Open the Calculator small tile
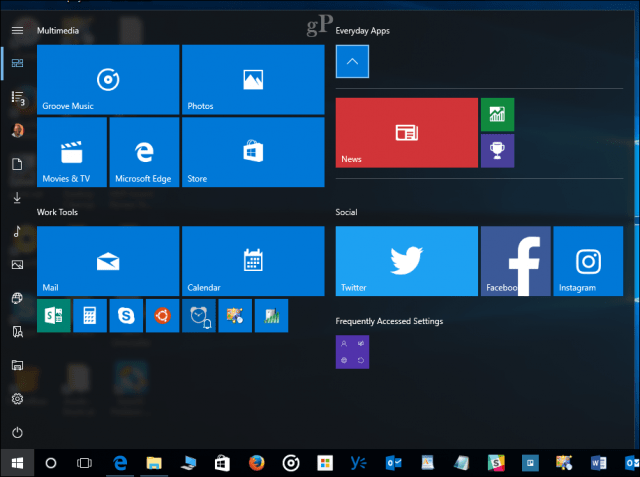 (x=90, y=316)
